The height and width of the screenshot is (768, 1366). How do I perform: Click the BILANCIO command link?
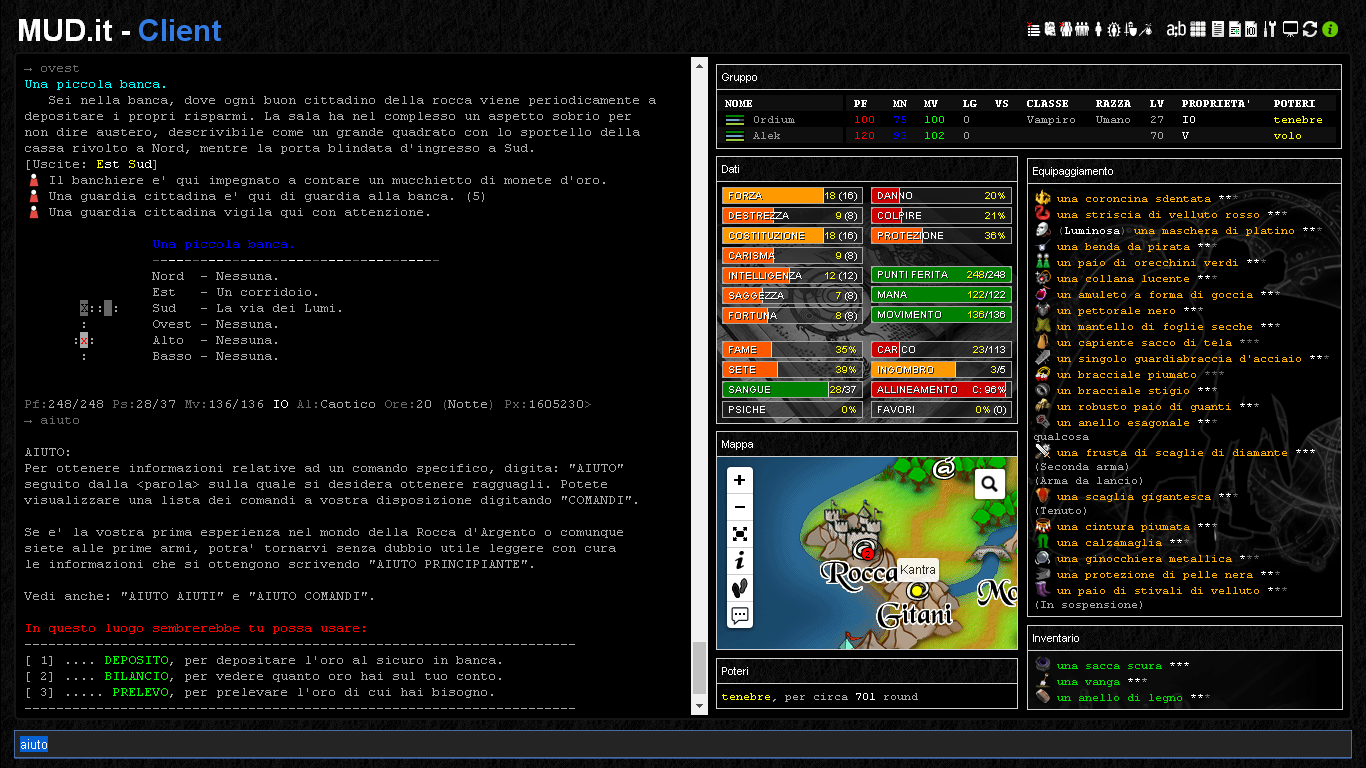pyautogui.click(x=136, y=676)
